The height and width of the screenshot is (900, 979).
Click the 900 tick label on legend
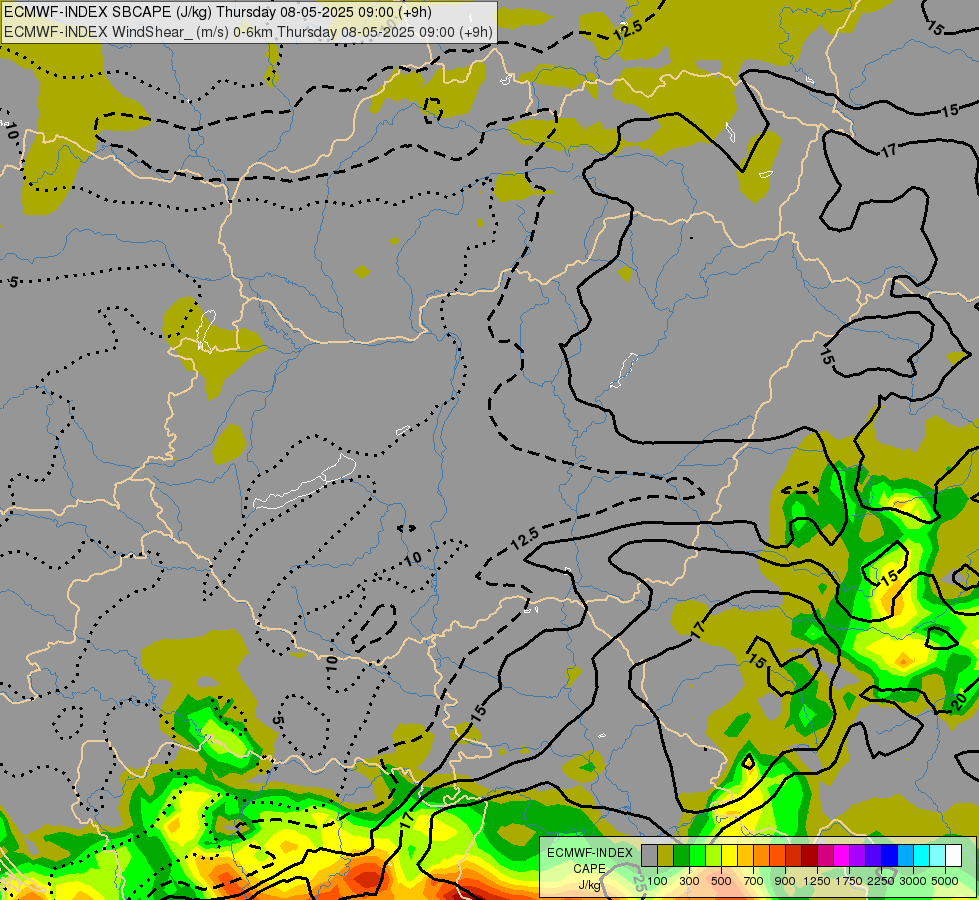coord(785,881)
